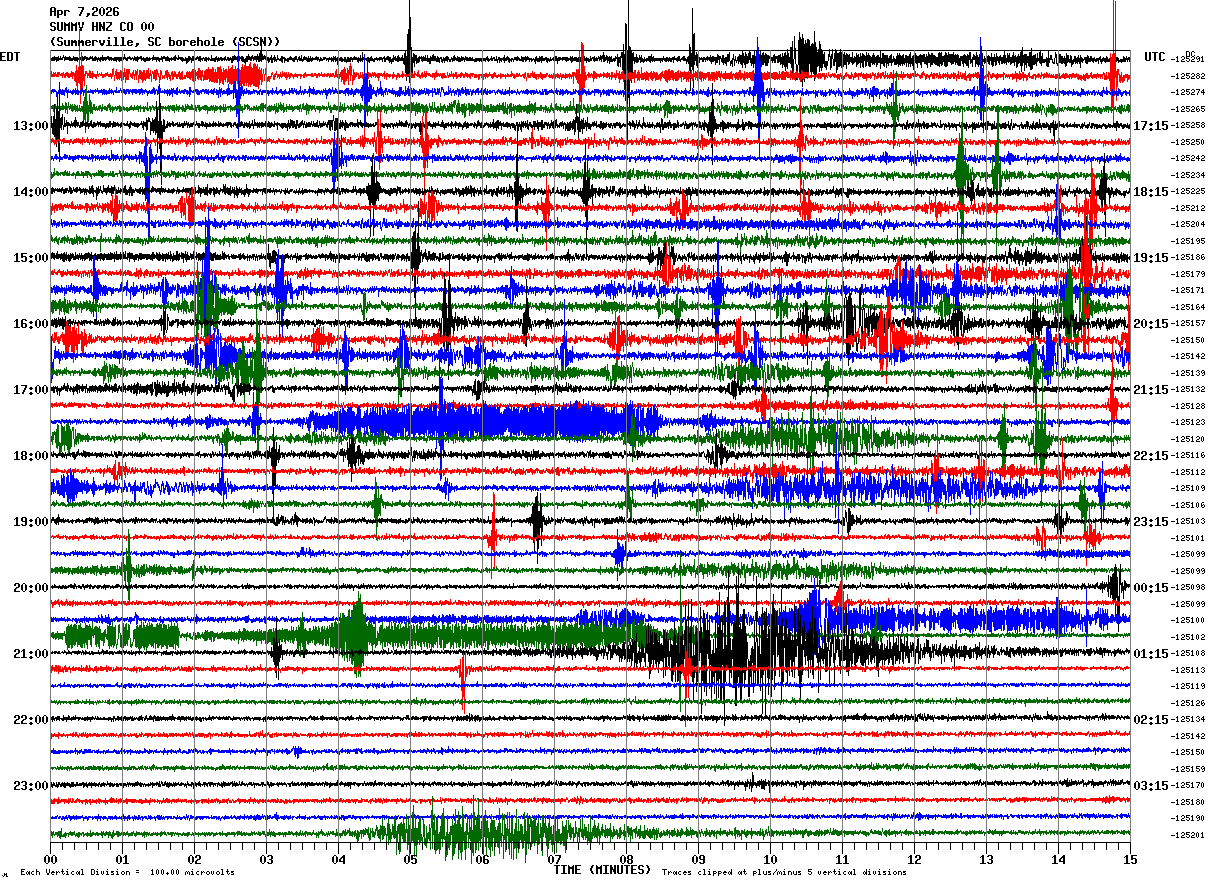Click the 16:00 EDT time label
The width and height of the screenshot is (1210, 886).
31,324
